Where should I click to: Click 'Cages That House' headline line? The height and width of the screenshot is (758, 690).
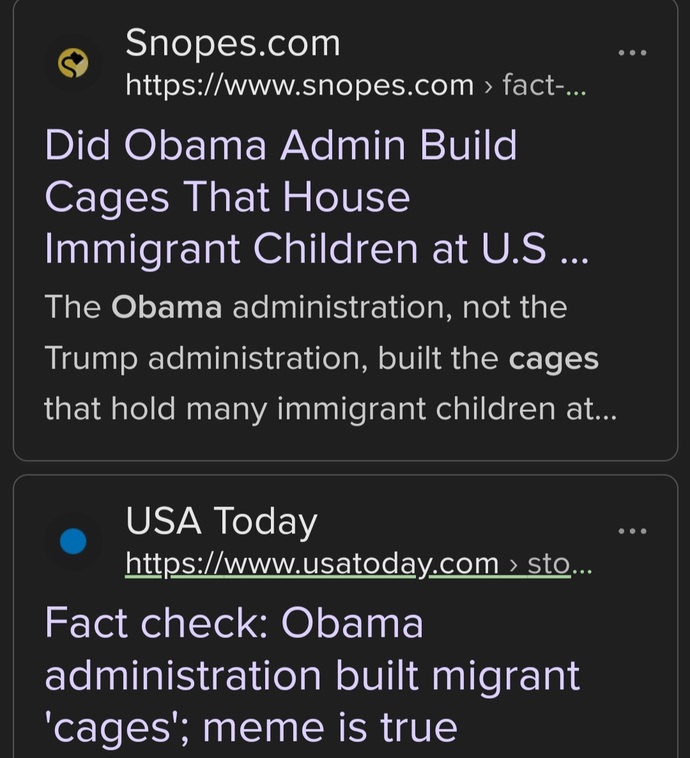click(x=227, y=197)
